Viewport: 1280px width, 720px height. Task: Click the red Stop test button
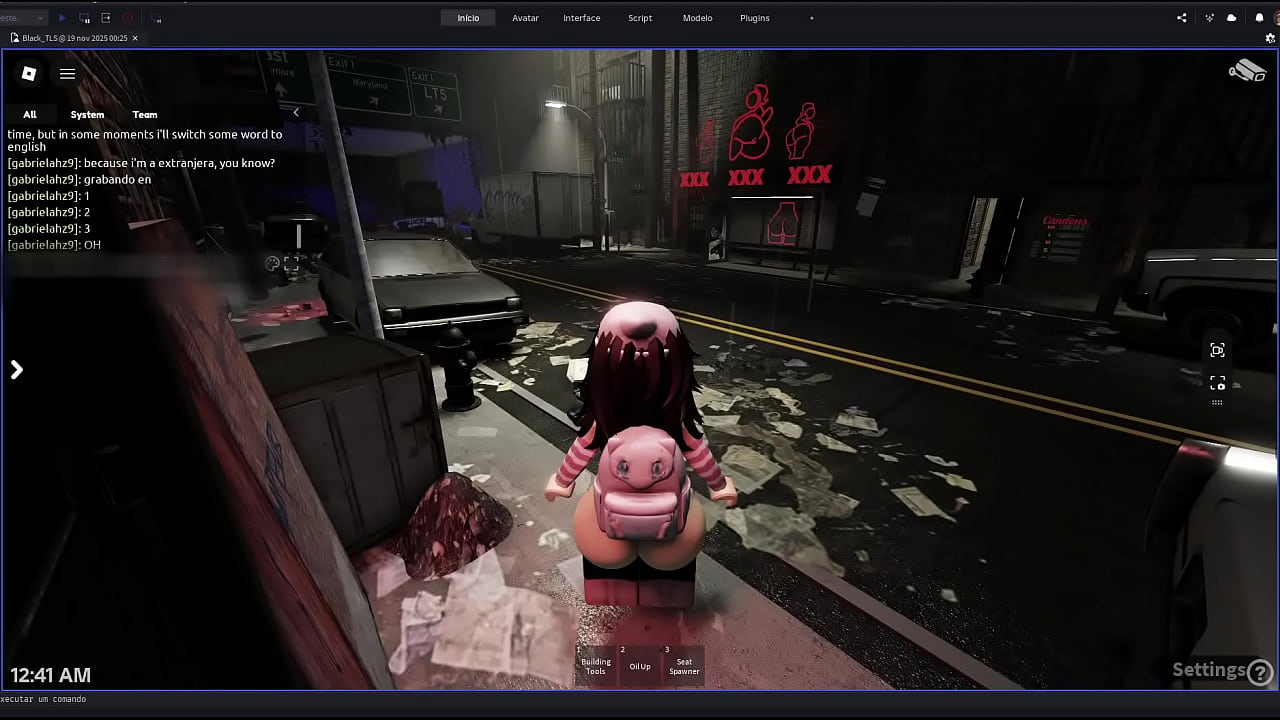(x=127, y=18)
